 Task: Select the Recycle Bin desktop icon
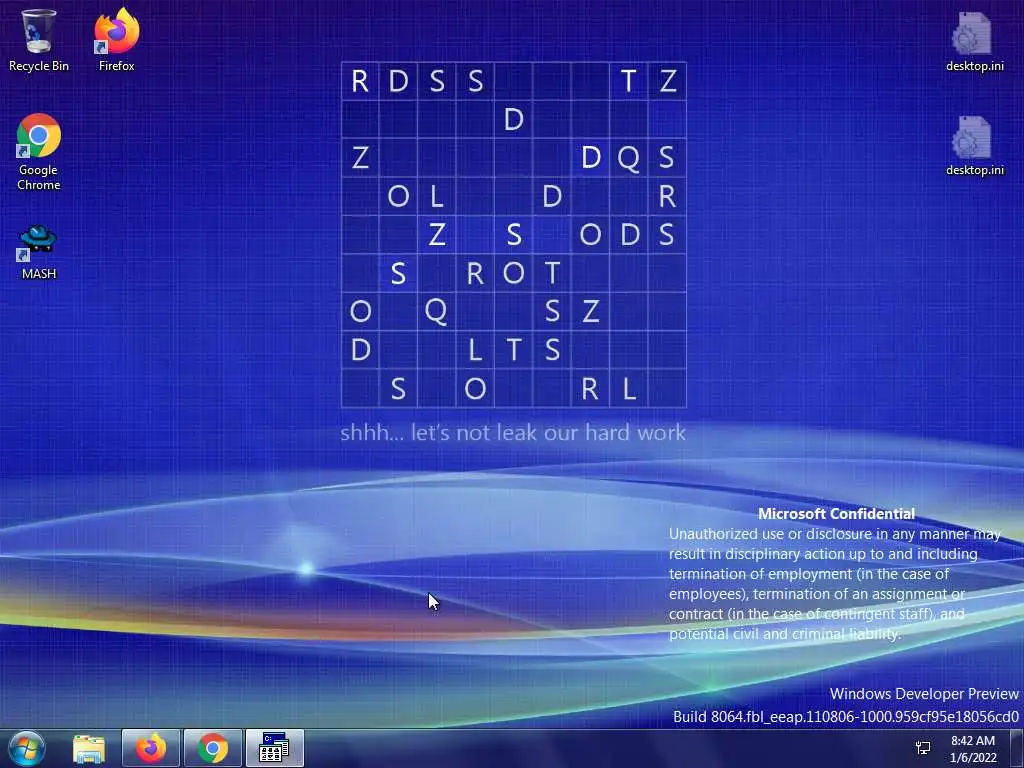39,40
